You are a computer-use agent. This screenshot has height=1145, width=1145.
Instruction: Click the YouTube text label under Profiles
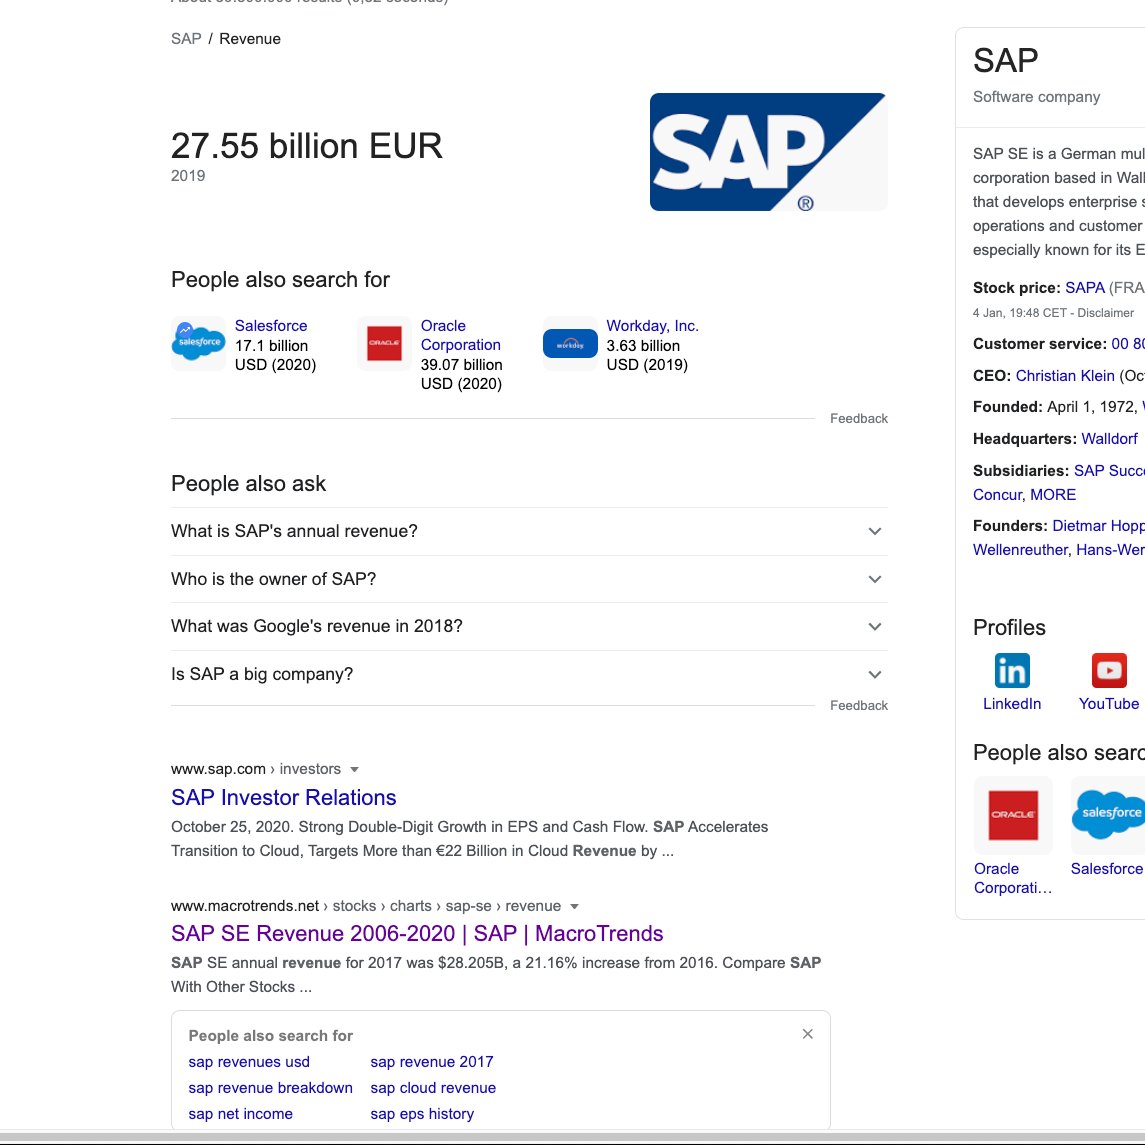pyautogui.click(x=1109, y=704)
